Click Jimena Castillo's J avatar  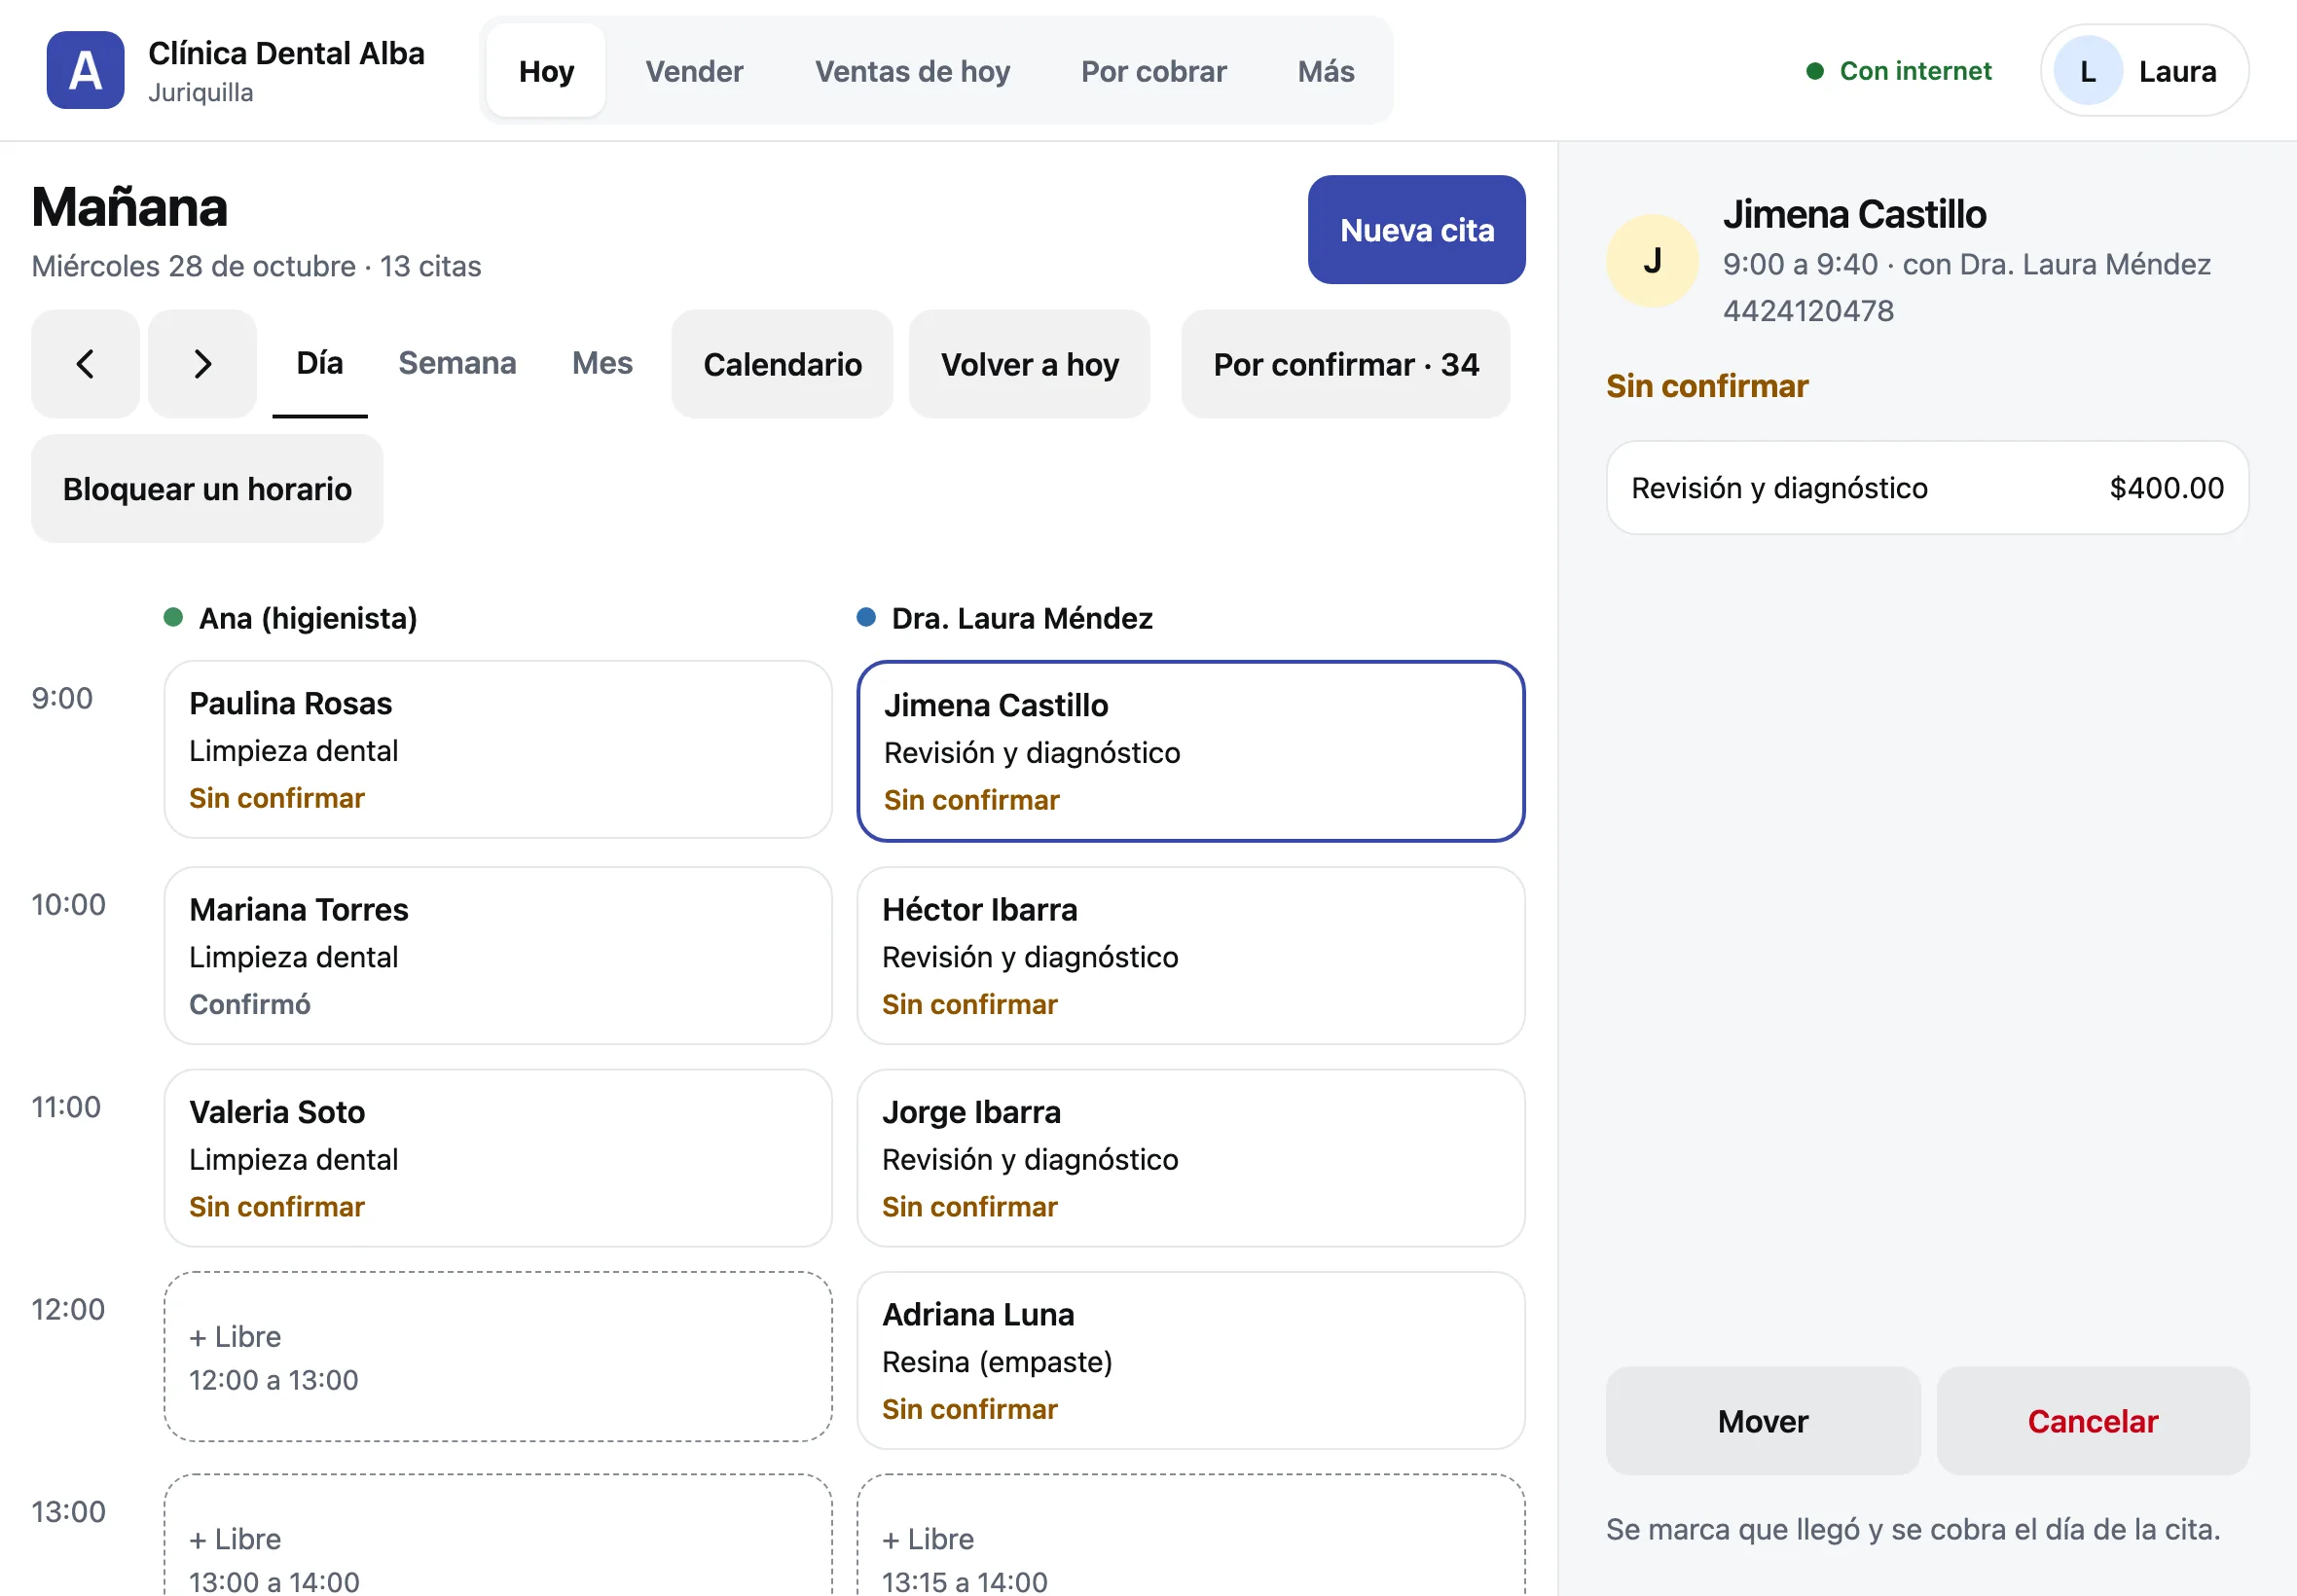pyautogui.click(x=1652, y=261)
